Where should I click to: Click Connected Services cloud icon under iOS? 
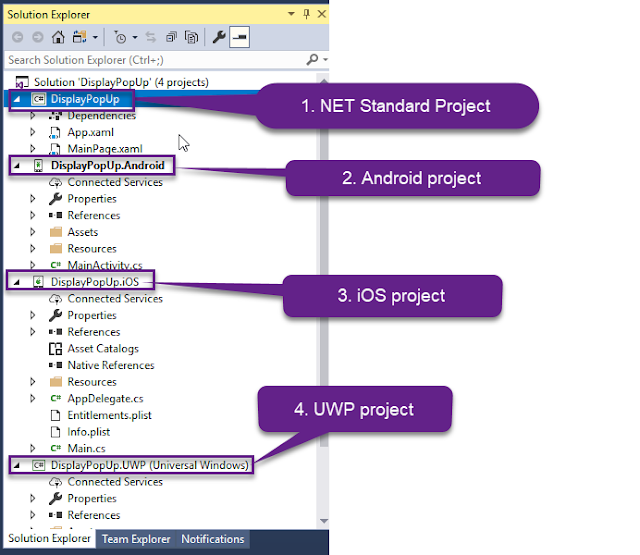click(x=55, y=299)
